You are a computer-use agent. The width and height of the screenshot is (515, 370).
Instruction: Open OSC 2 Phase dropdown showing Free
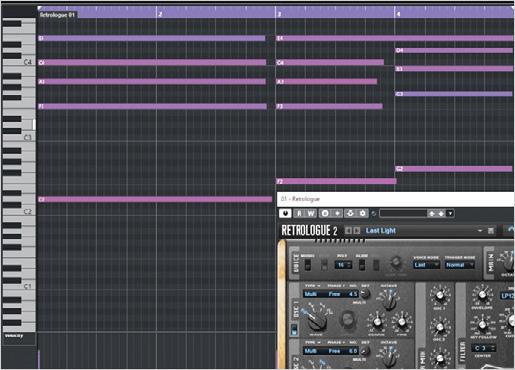pyautogui.click(x=334, y=351)
